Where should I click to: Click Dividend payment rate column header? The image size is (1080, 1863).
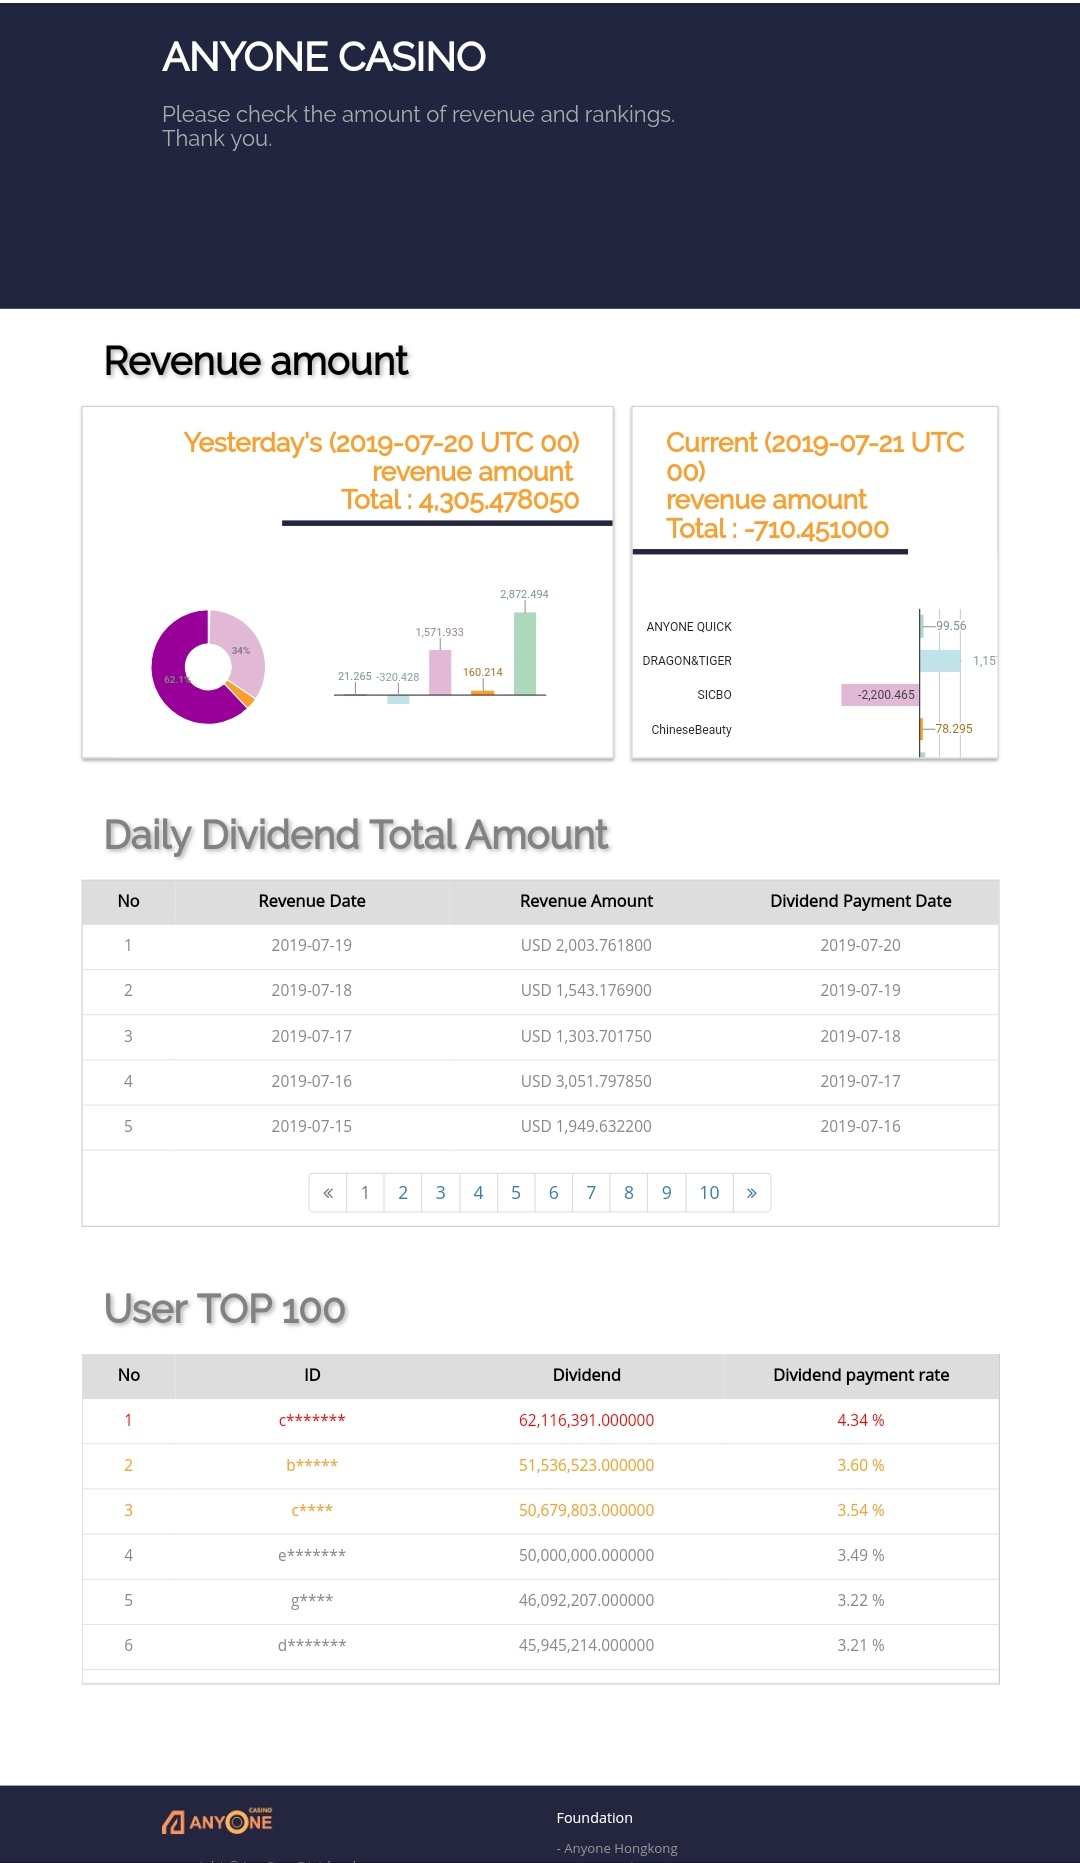861,1375
